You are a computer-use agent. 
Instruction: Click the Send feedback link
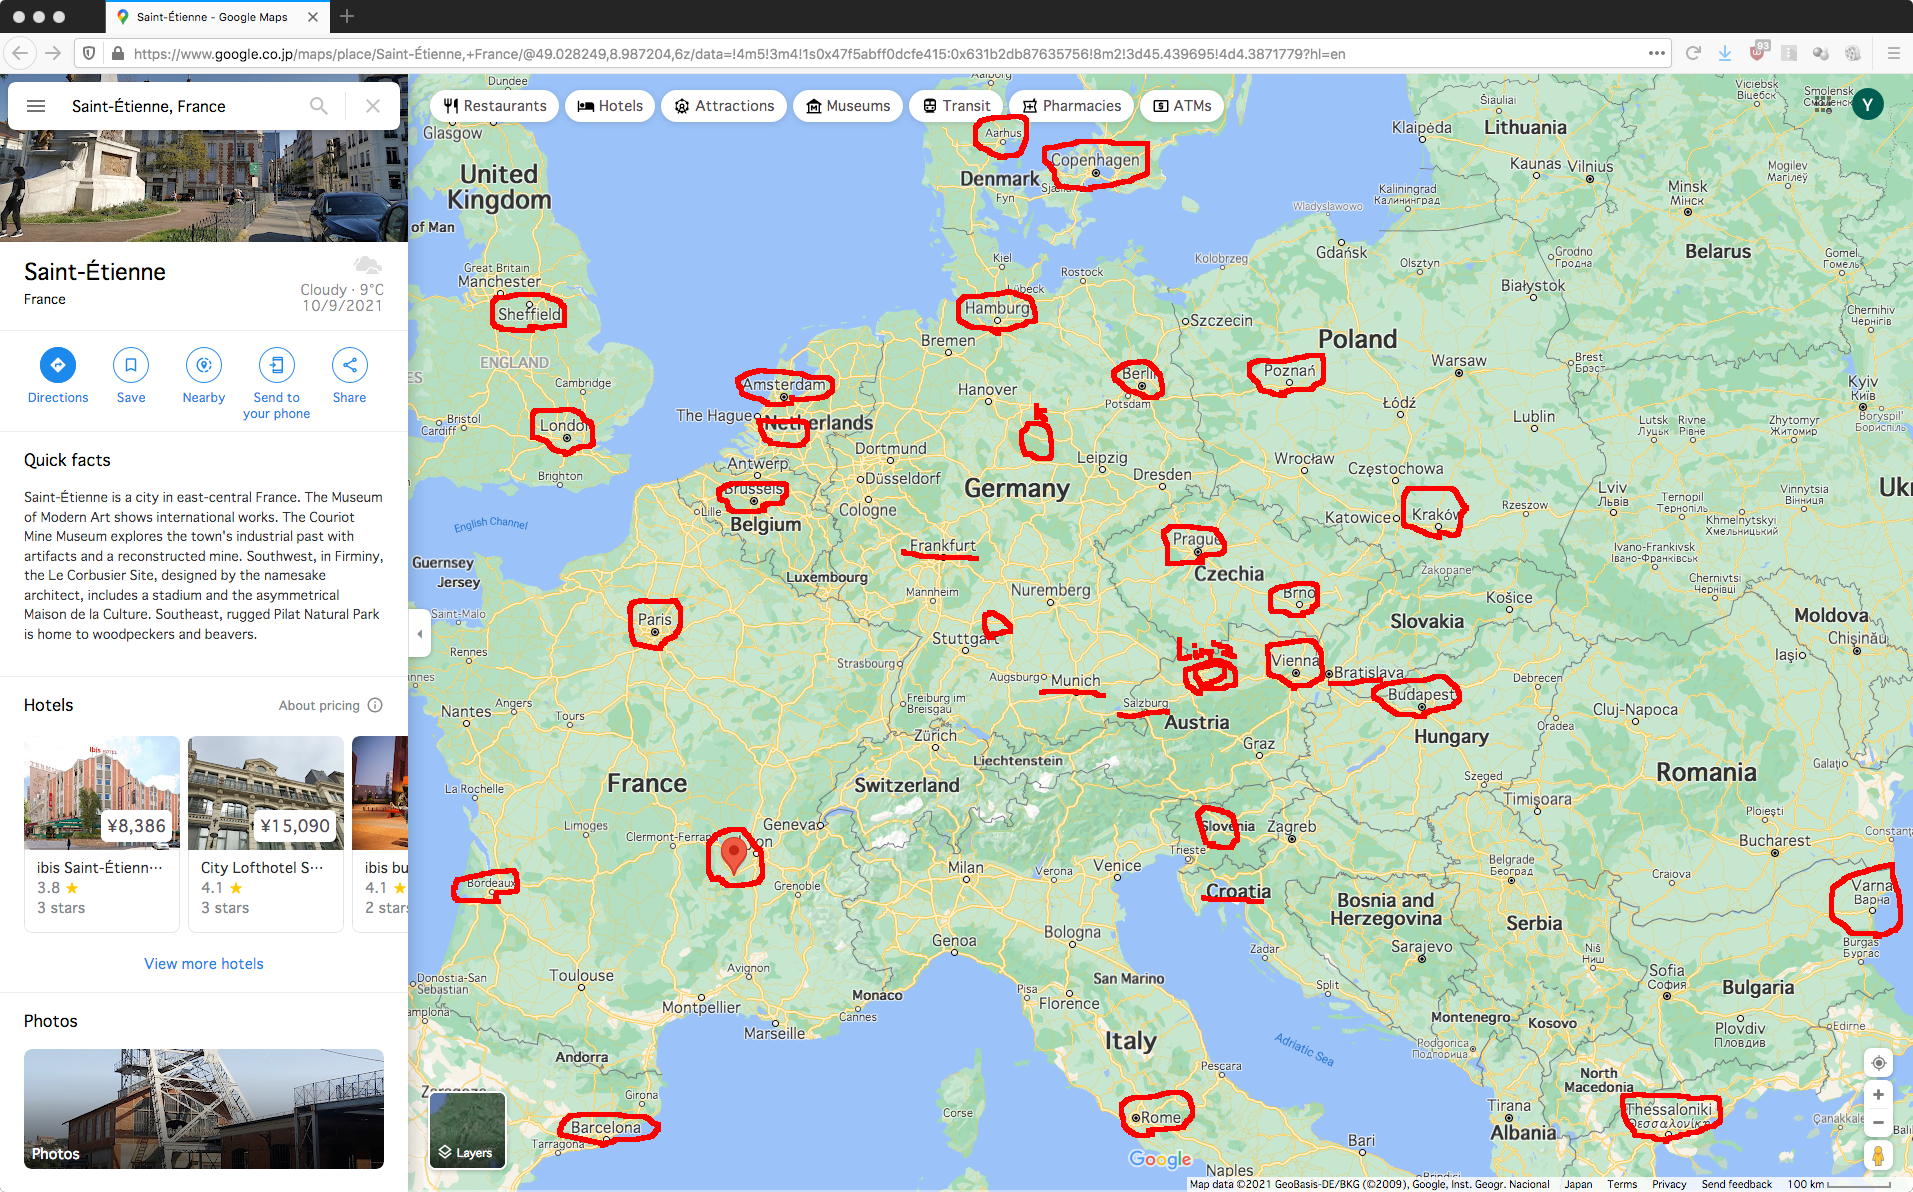click(1736, 1184)
